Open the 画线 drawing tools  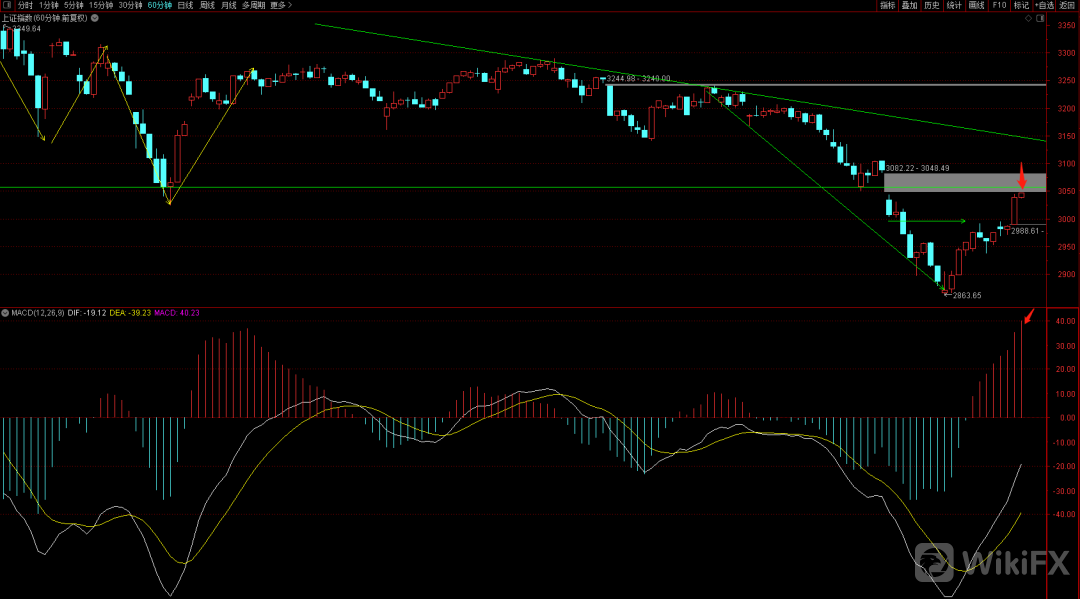(977, 5)
